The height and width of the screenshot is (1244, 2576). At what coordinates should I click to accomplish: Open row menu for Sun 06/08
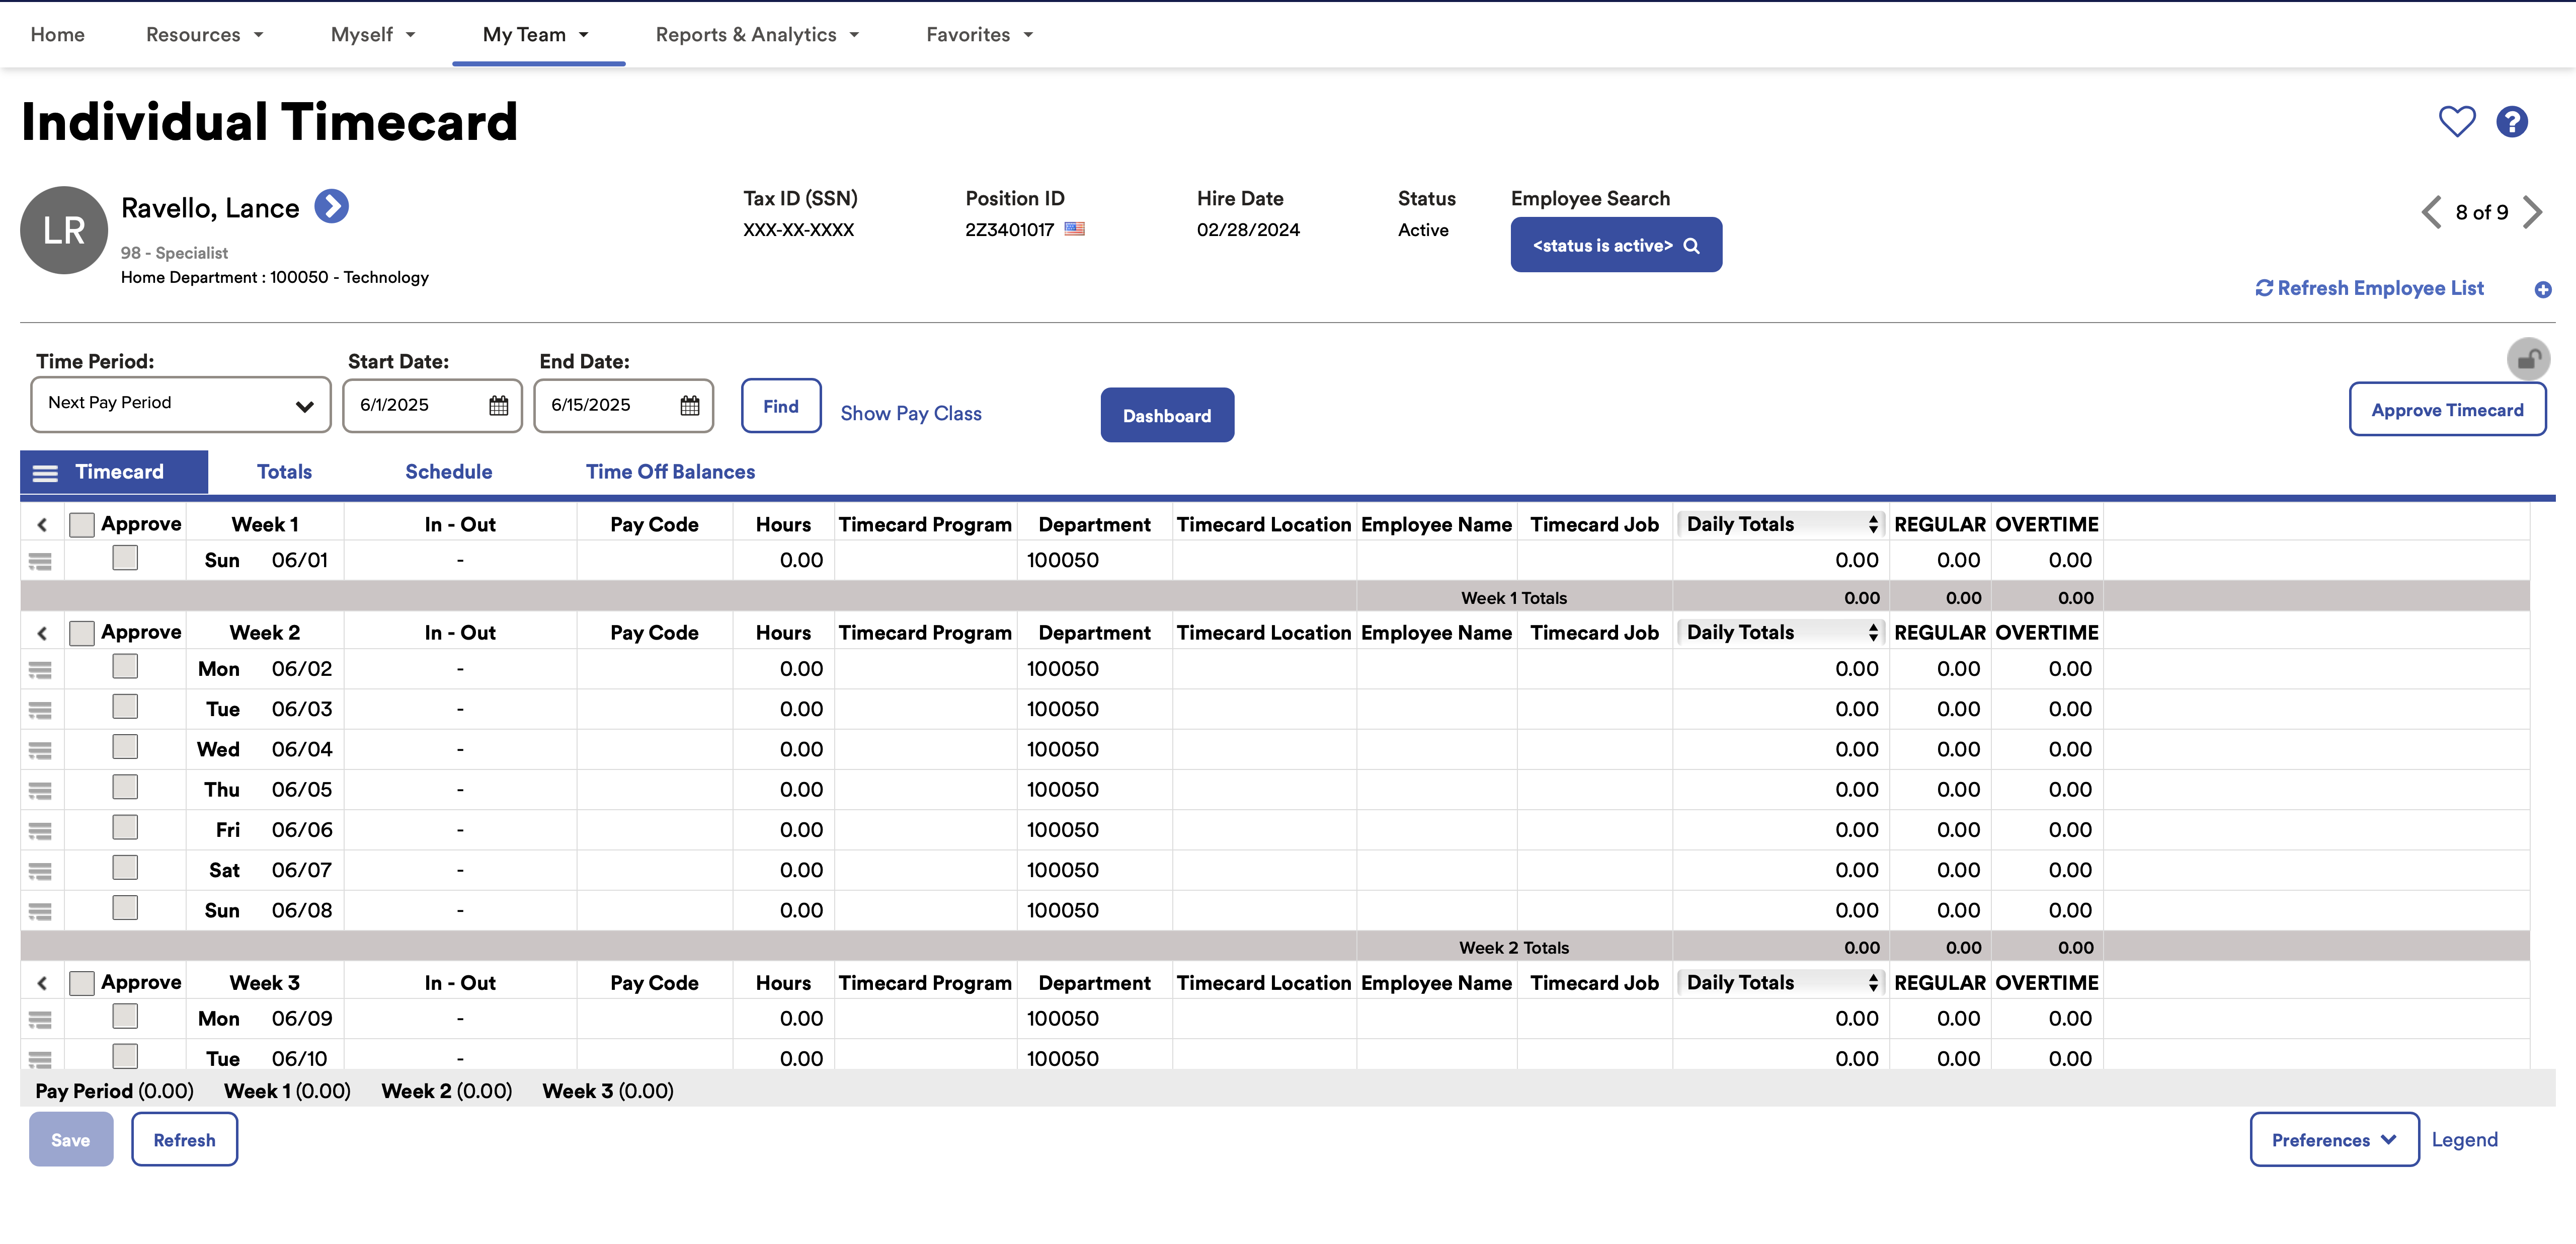point(40,912)
